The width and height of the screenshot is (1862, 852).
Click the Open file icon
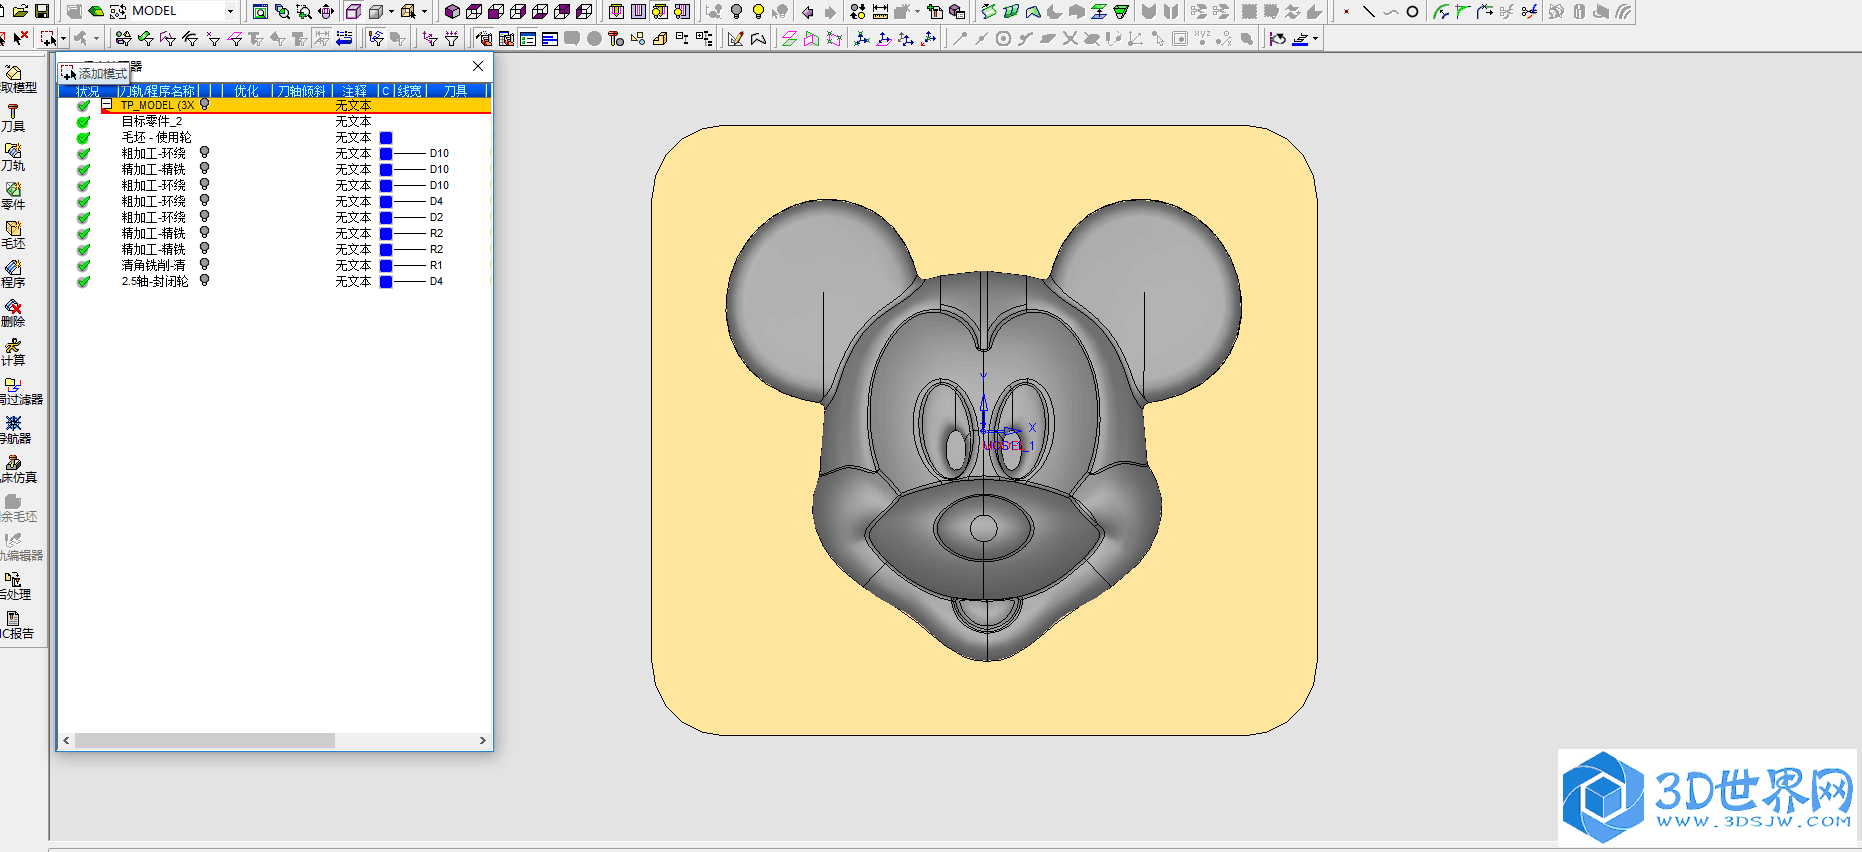pyautogui.click(x=20, y=11)
